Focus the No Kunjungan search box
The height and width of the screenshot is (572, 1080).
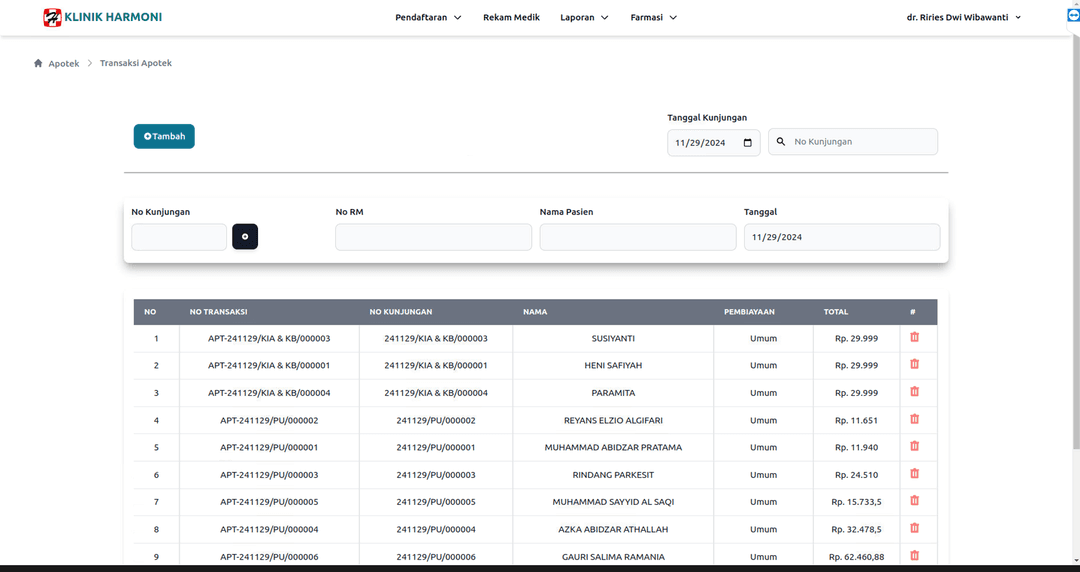[853, 141]
